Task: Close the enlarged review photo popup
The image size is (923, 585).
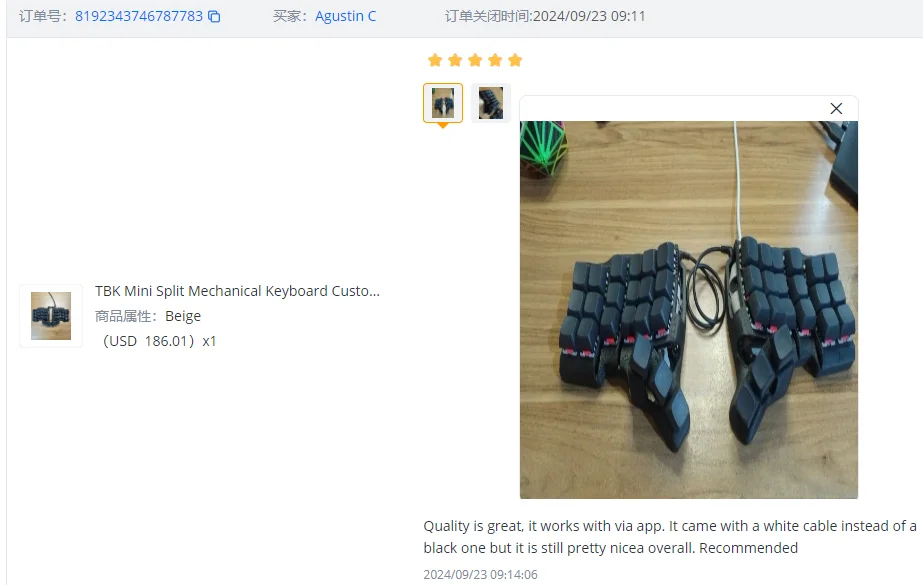Action: click(x=836, y=108)
